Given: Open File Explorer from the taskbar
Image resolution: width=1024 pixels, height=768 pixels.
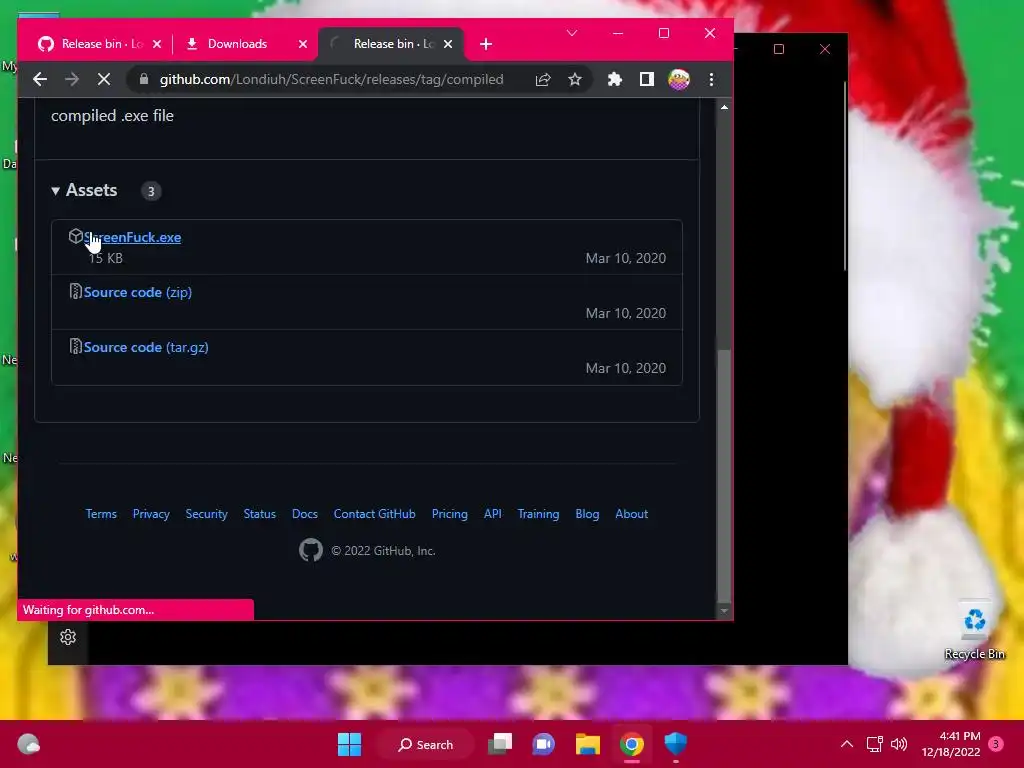Looking at the screenshot, I should coord(588,744).
